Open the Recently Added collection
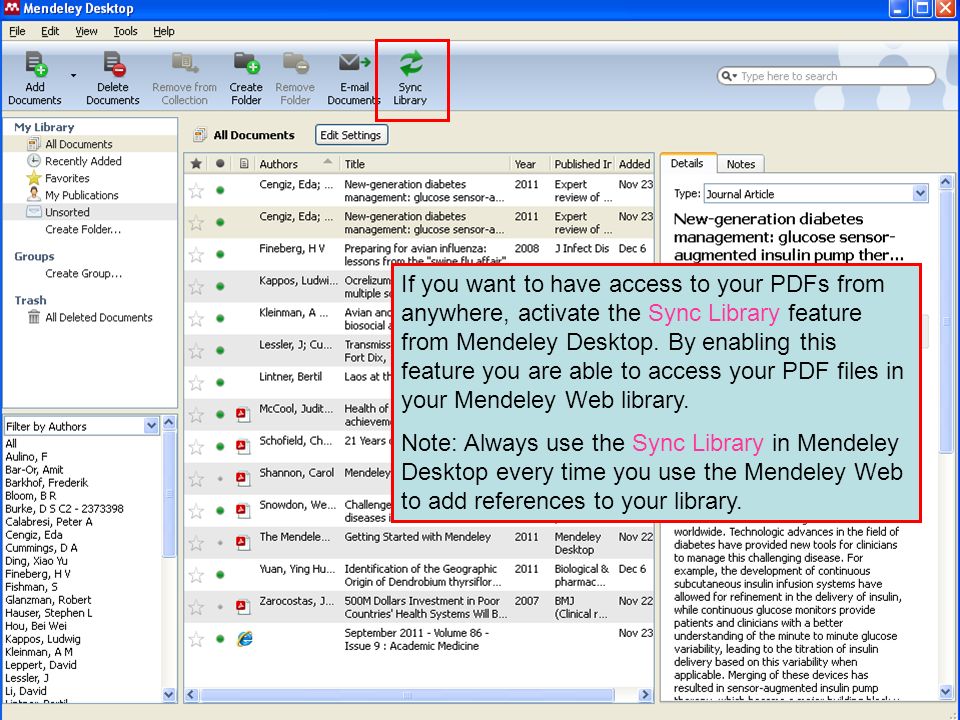The image size is (960, 720). click(83, 161)
